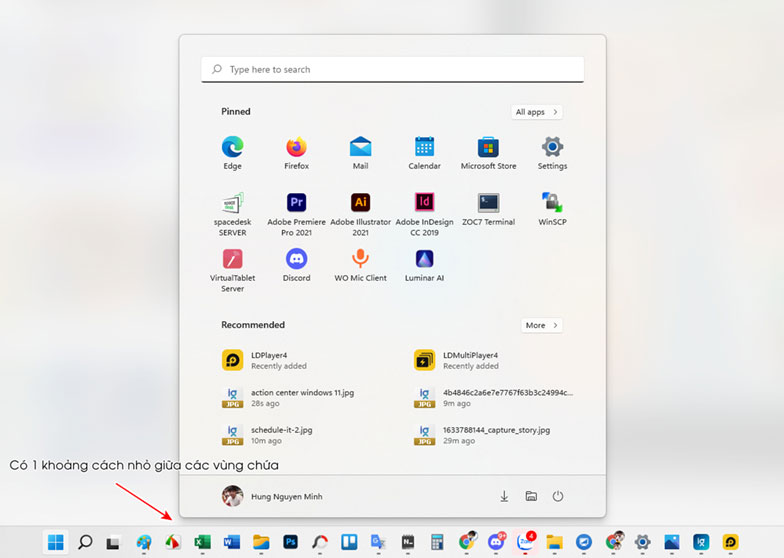Switch to Word on the taskbar
The image size is (784, 558).
[232, 542]
